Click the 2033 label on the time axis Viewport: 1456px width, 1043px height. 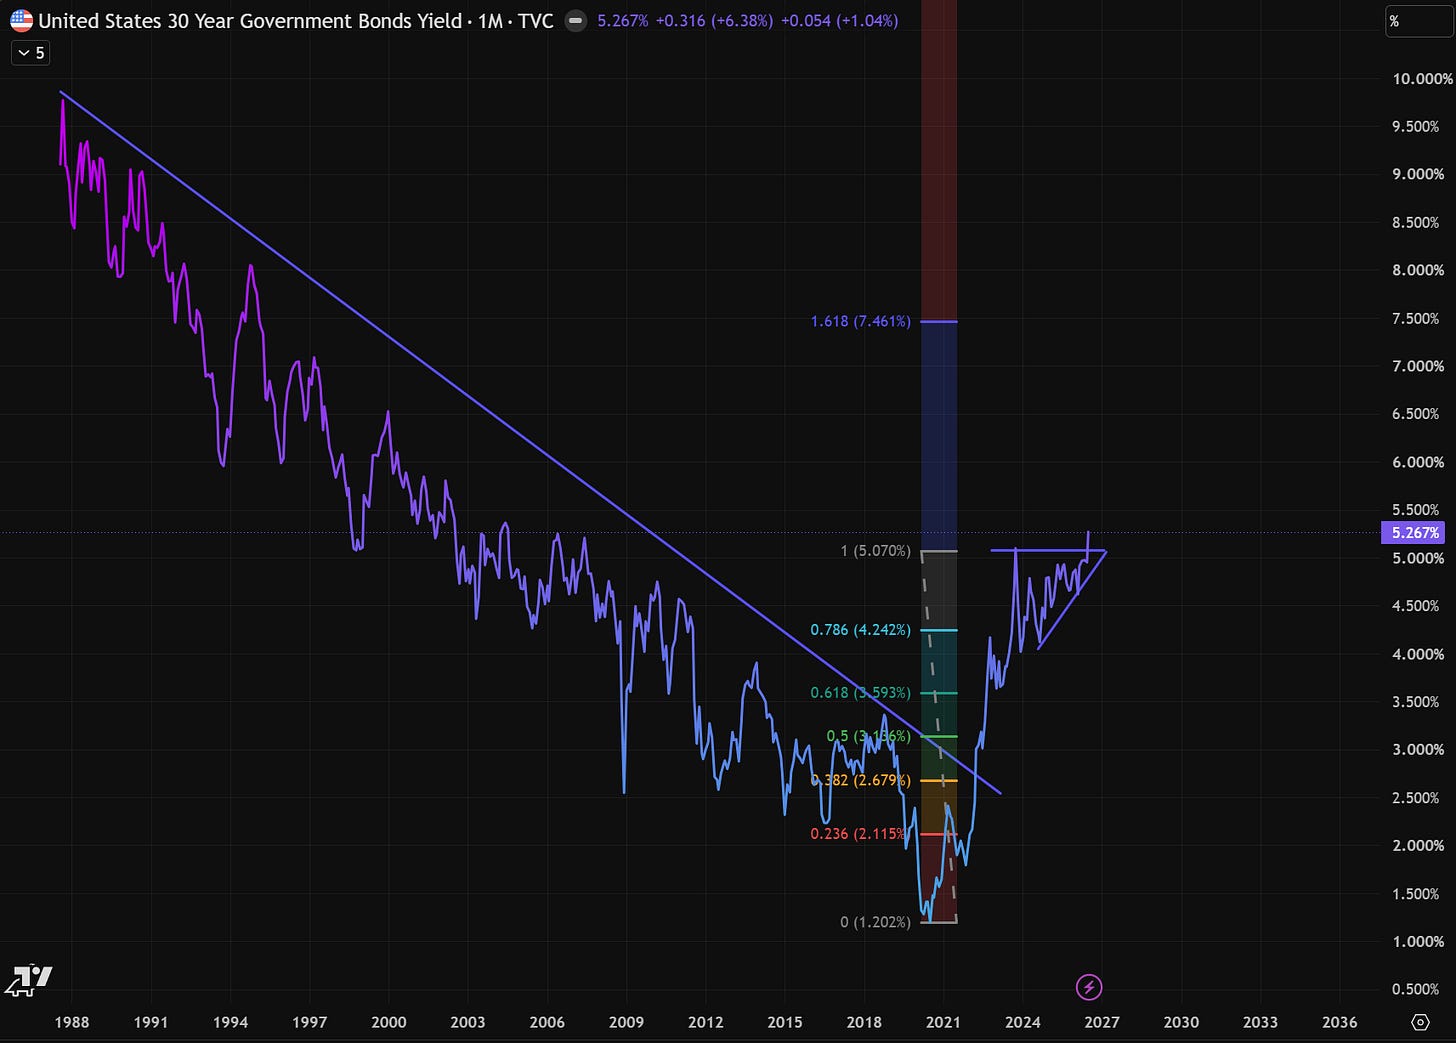(1260, 1022)
